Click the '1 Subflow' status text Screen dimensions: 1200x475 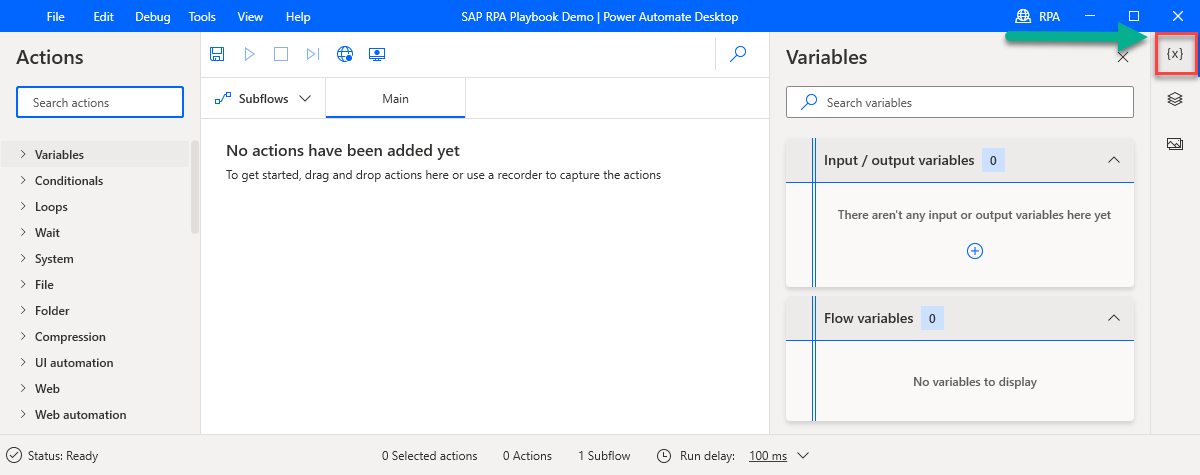[604, 456]
